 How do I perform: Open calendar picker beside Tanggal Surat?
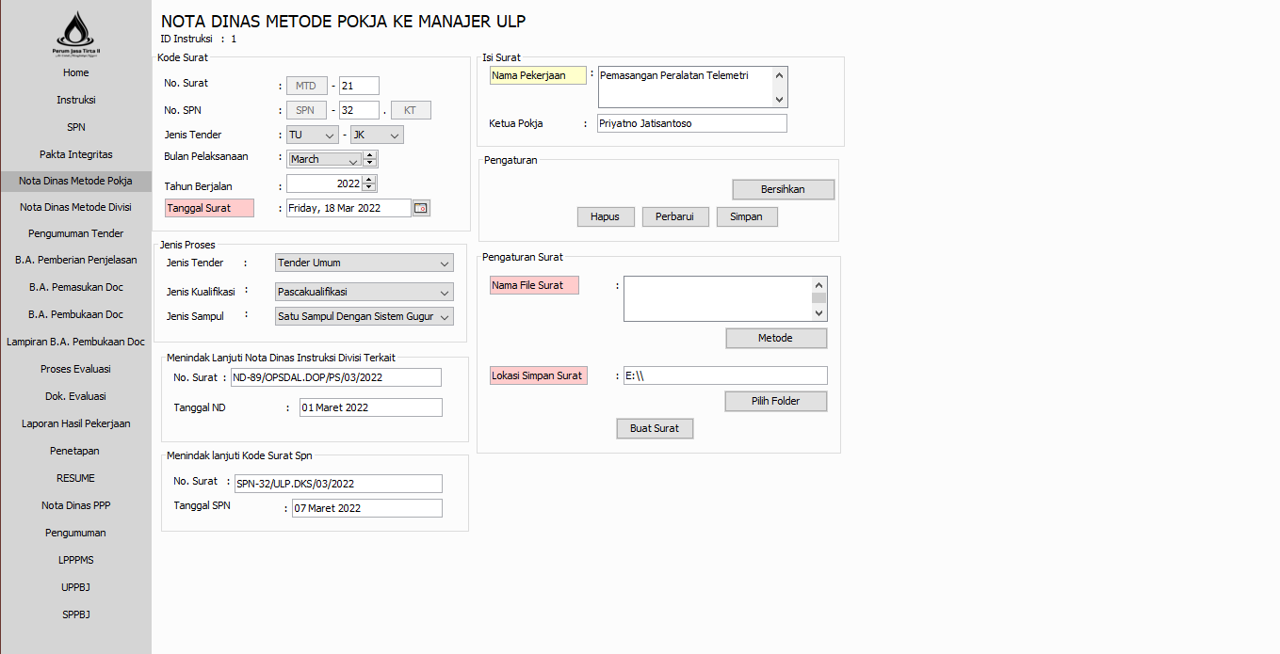(x=421, y=208)
